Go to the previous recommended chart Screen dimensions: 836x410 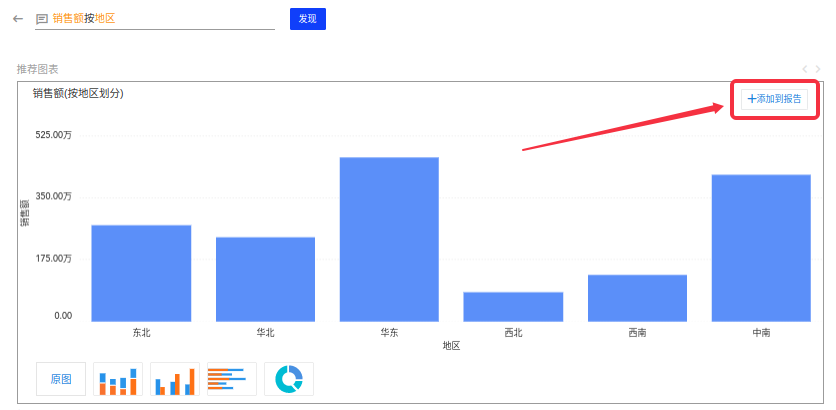806,69
